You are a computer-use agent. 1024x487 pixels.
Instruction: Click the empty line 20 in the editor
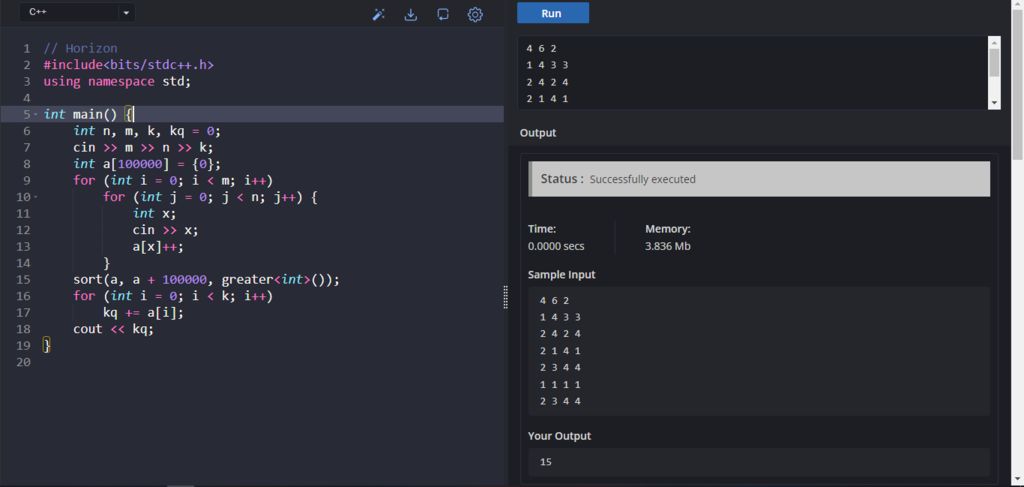point(250,361)
